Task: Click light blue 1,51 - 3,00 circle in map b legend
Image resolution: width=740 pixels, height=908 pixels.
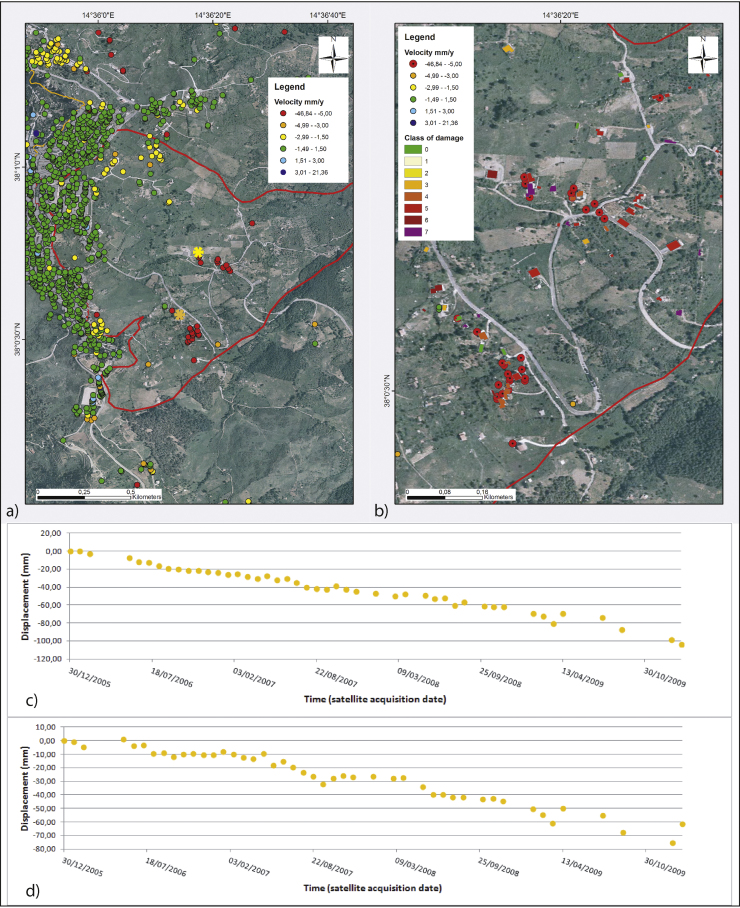Action: pos(412,109)
